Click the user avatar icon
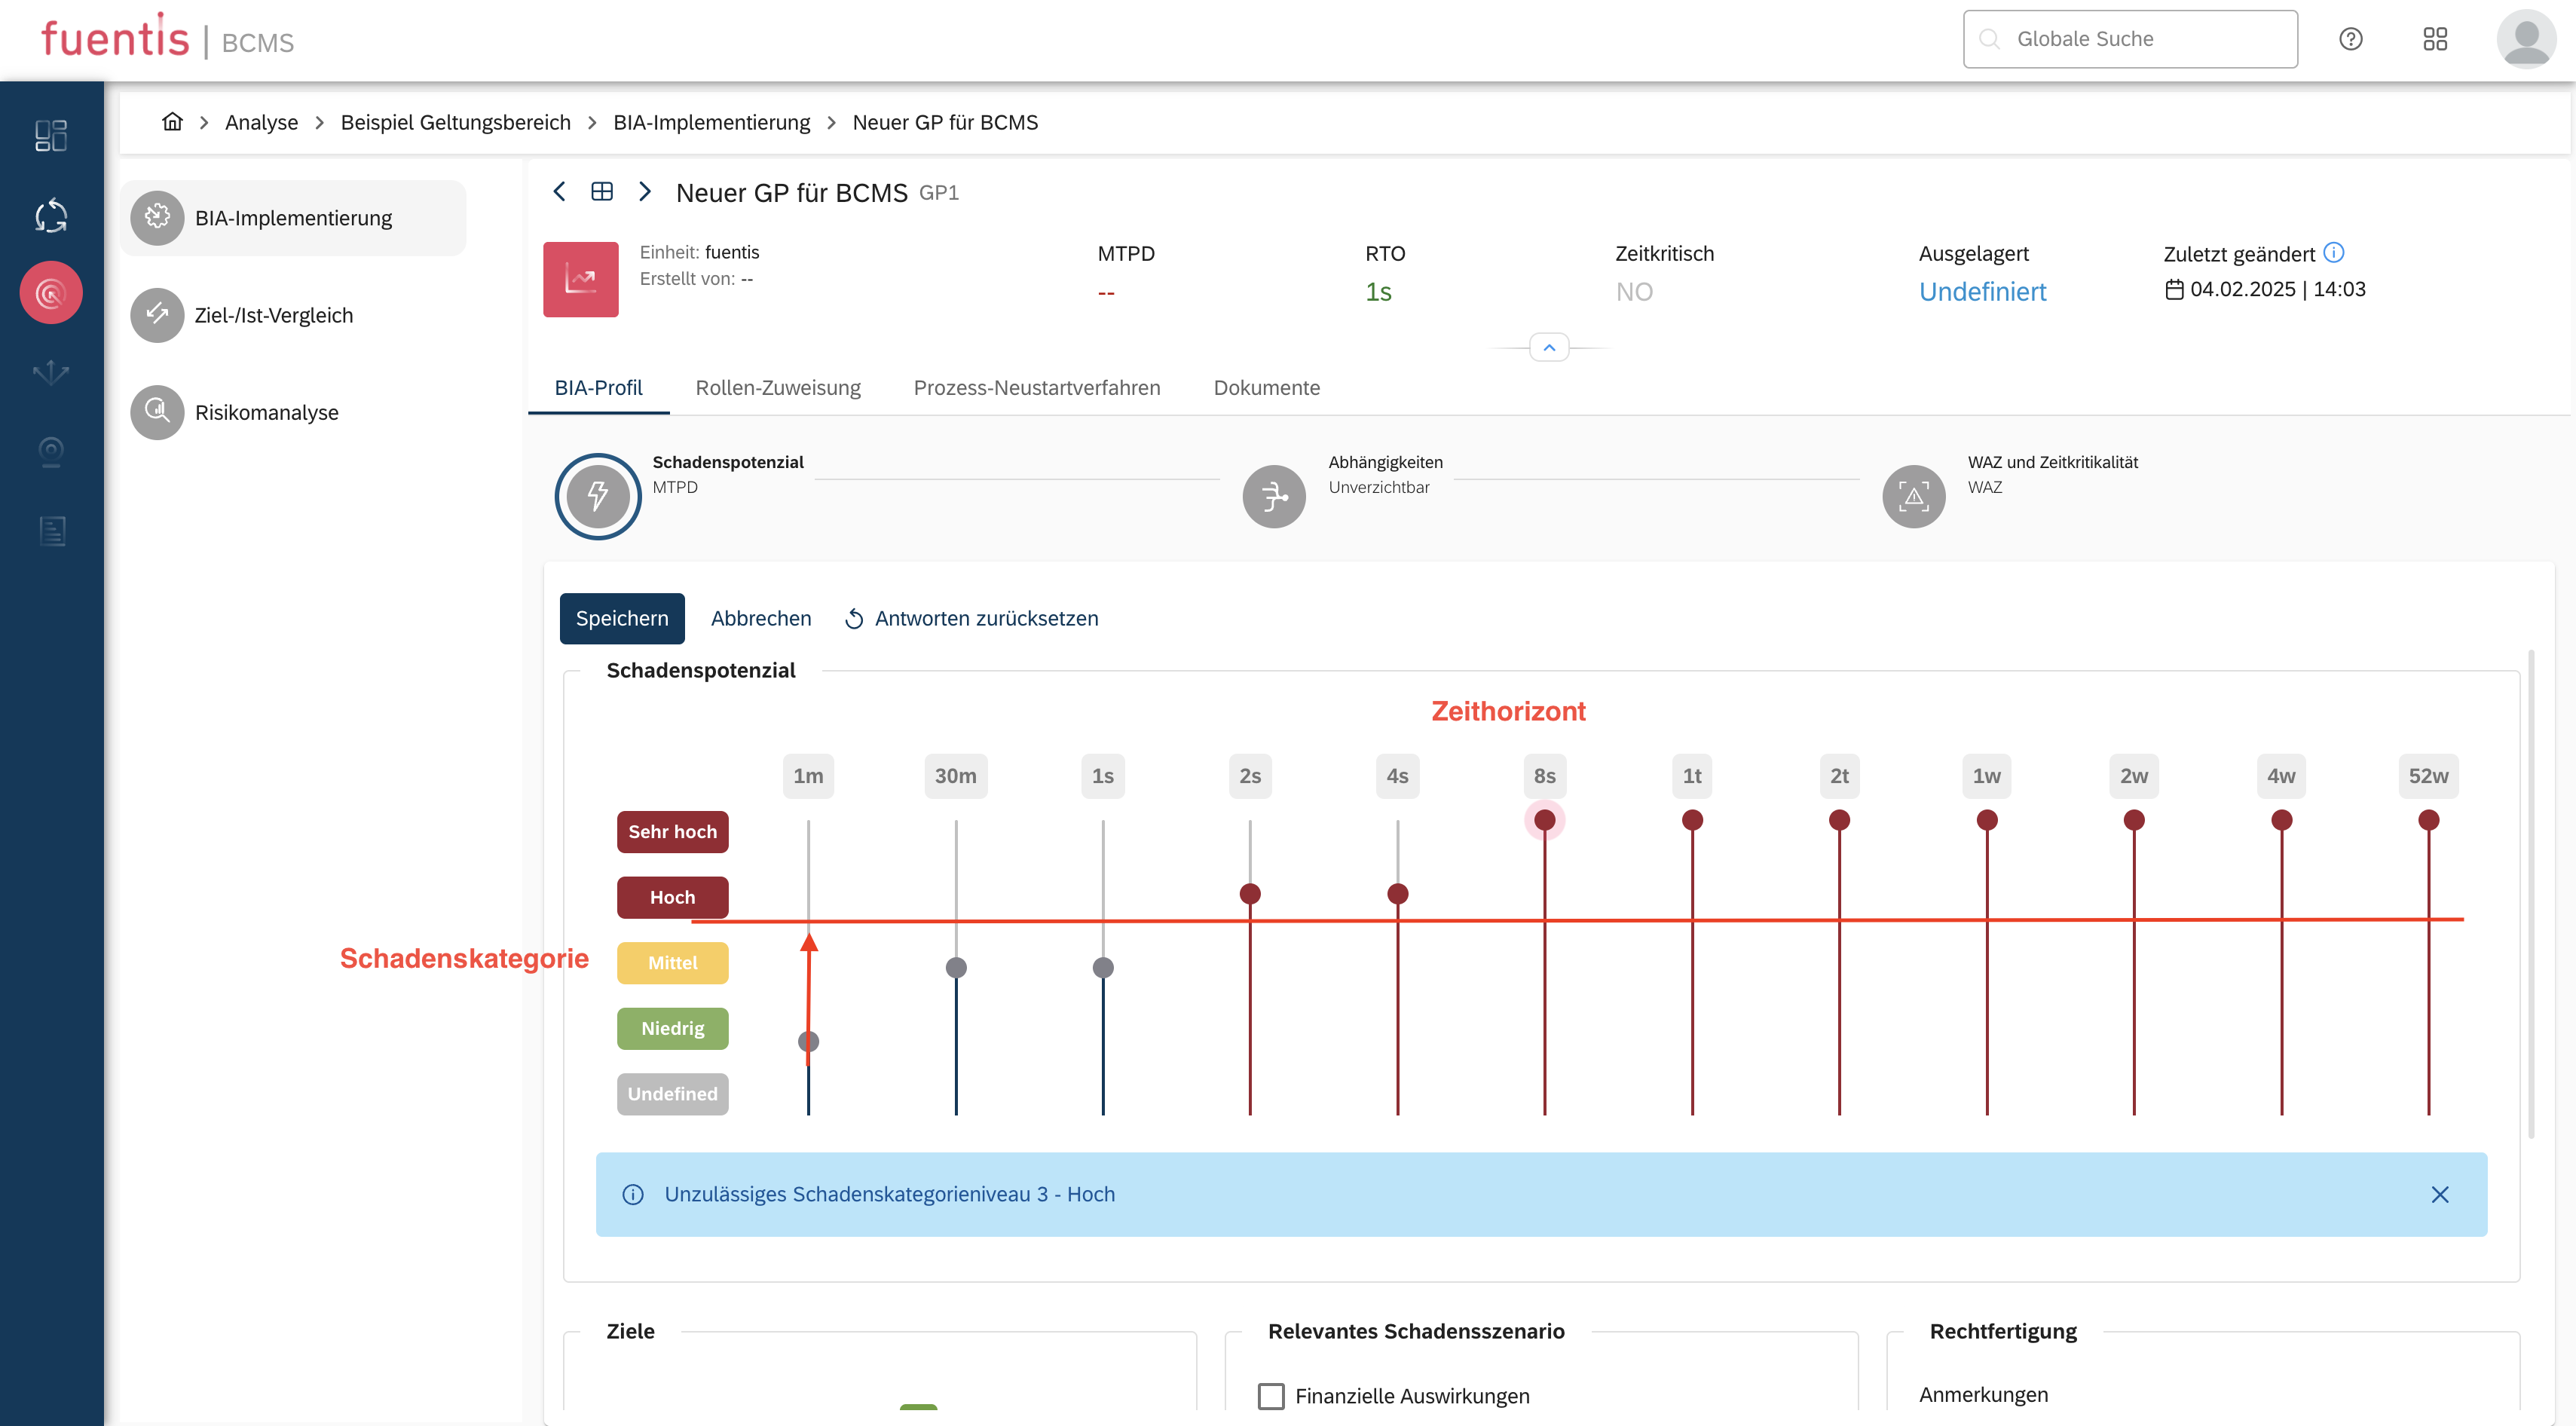 [x=2526, y=39]
